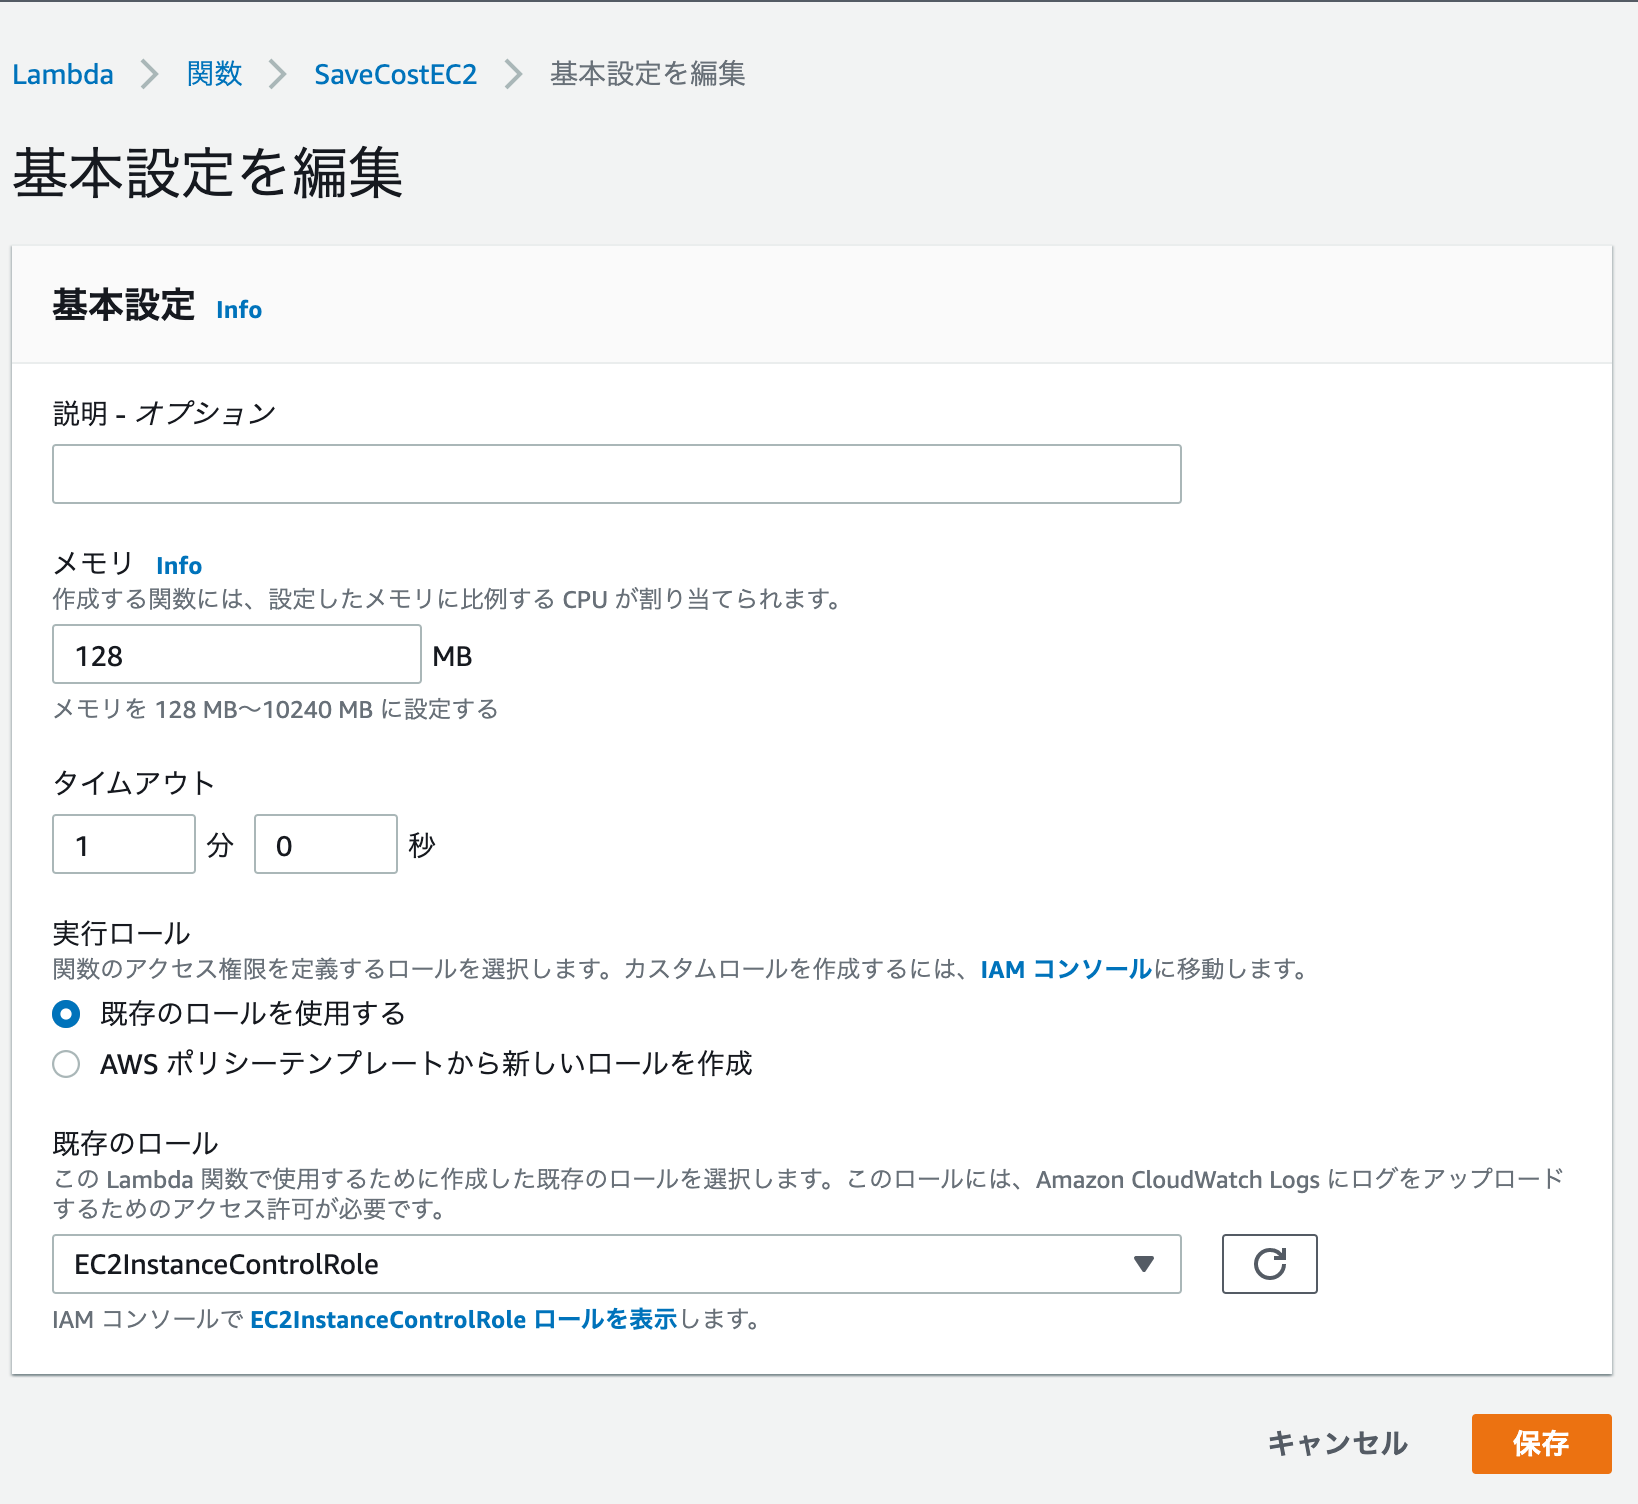Select AWS ポリシーテンプレートから新しいロールを作成 radio
Image resolution: width=1638 pixels, height=1504 pixels.
pyautogui.click(x=66, y=1064)
